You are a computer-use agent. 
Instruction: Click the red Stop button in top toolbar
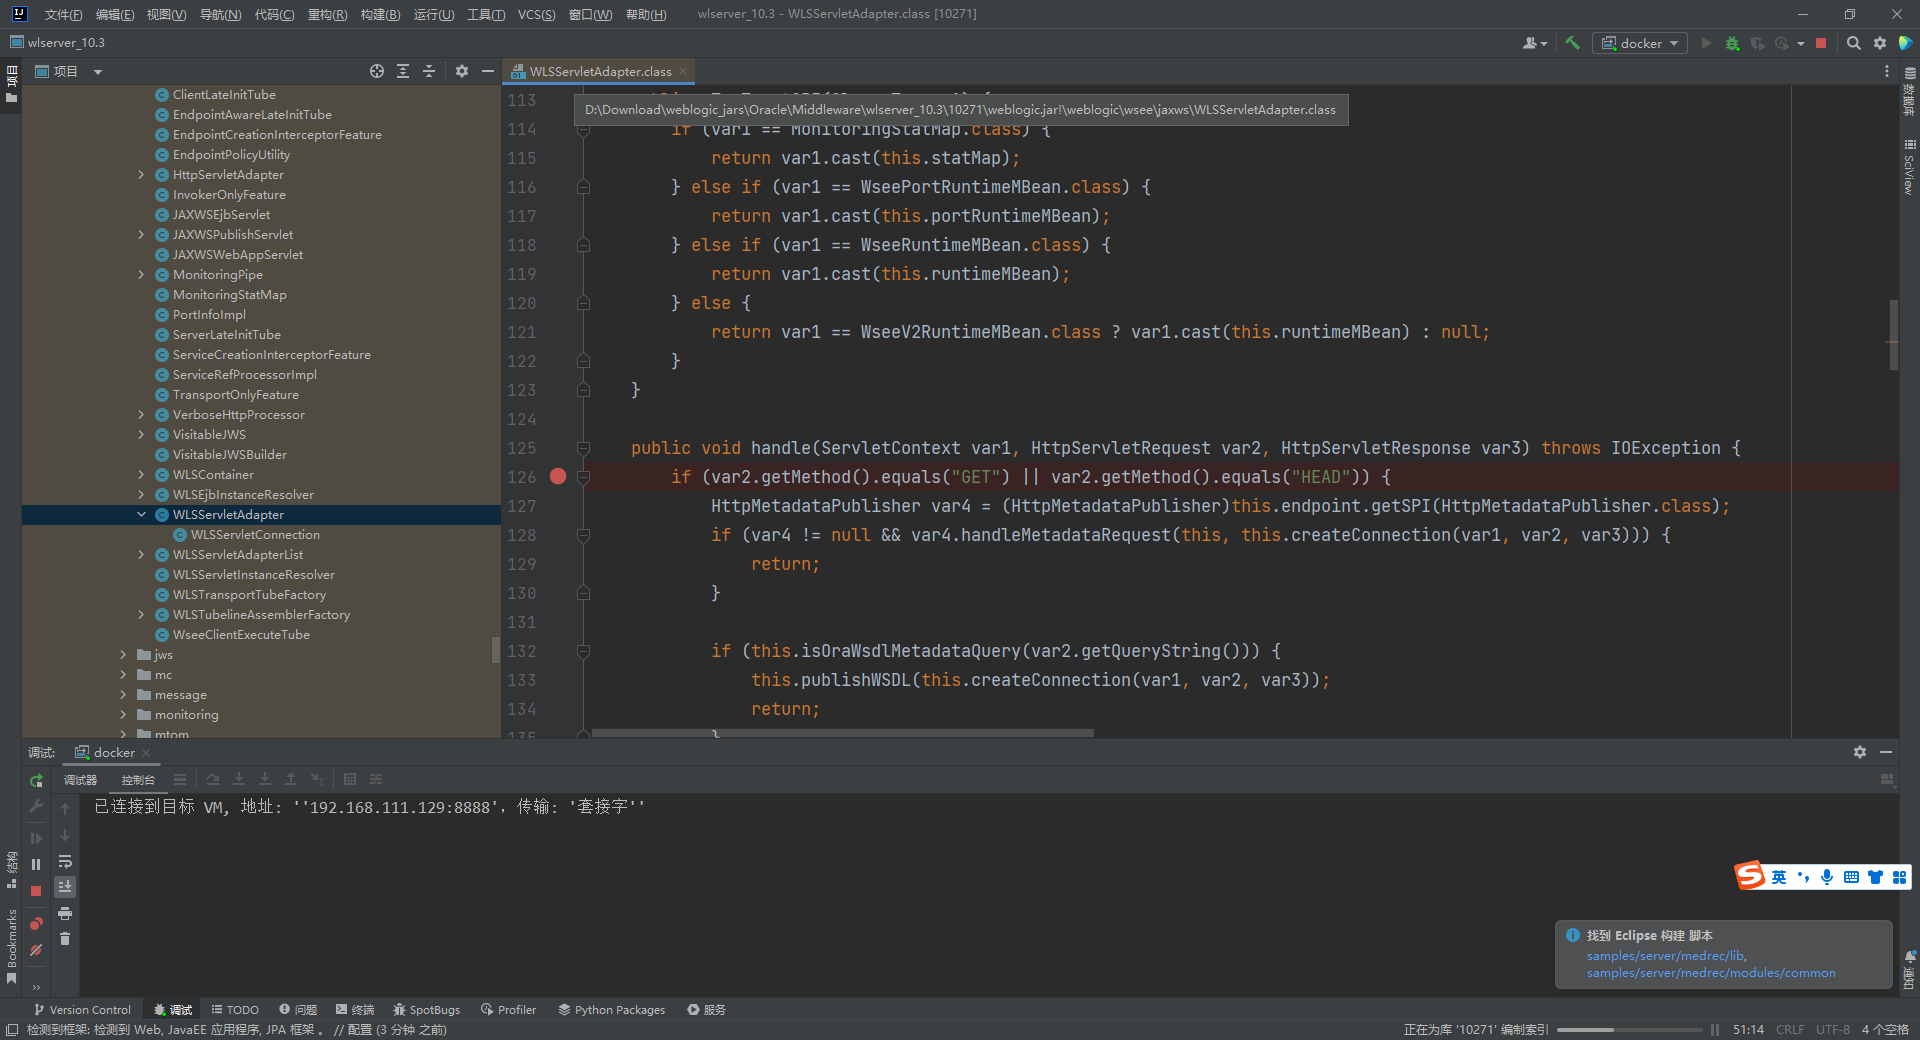click(x=1821, y=43)
